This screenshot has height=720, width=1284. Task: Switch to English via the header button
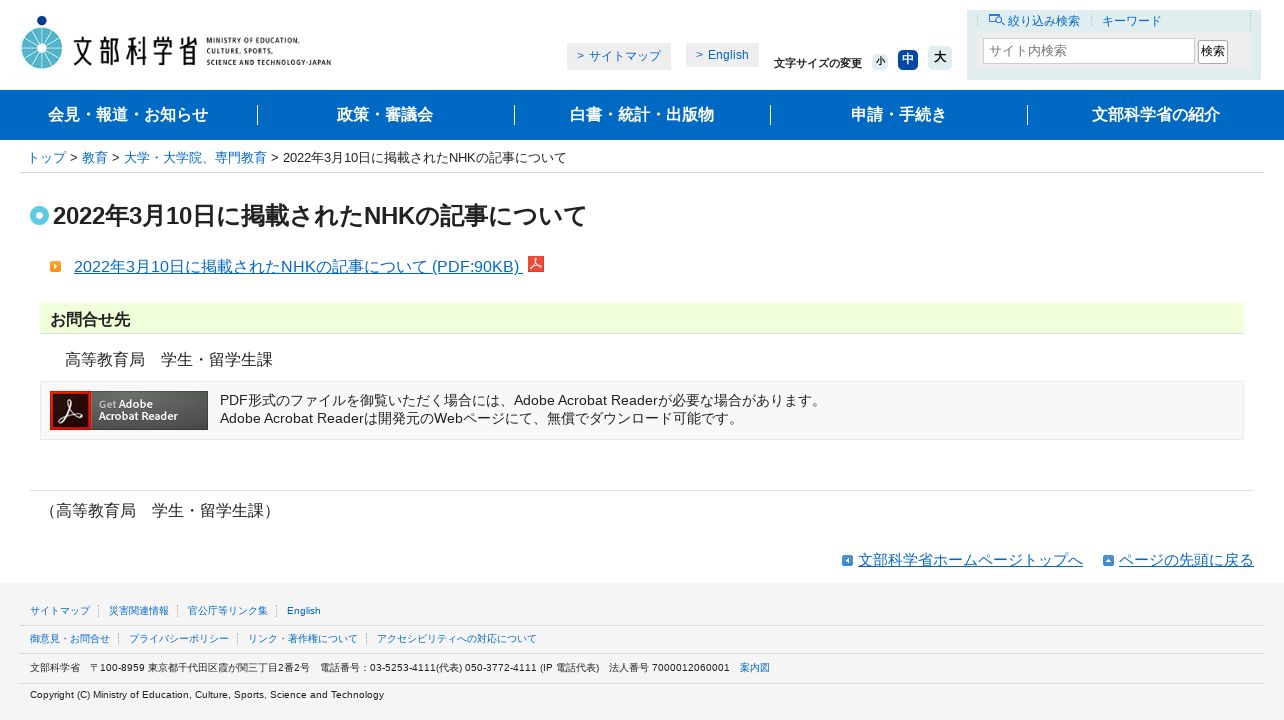[x=722, y=55]
